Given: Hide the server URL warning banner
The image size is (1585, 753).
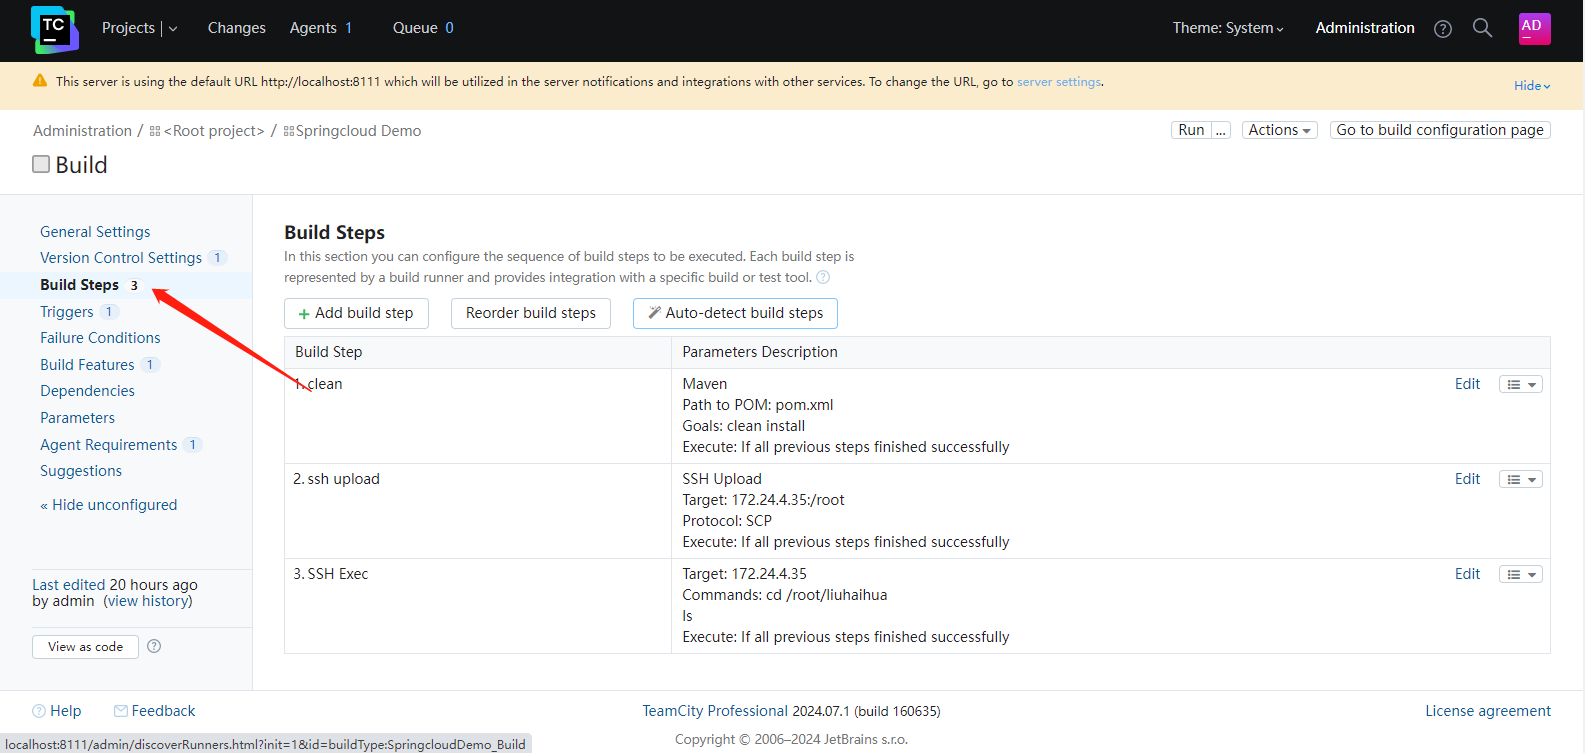Looking at the screenshot, I should (1531, 86).
